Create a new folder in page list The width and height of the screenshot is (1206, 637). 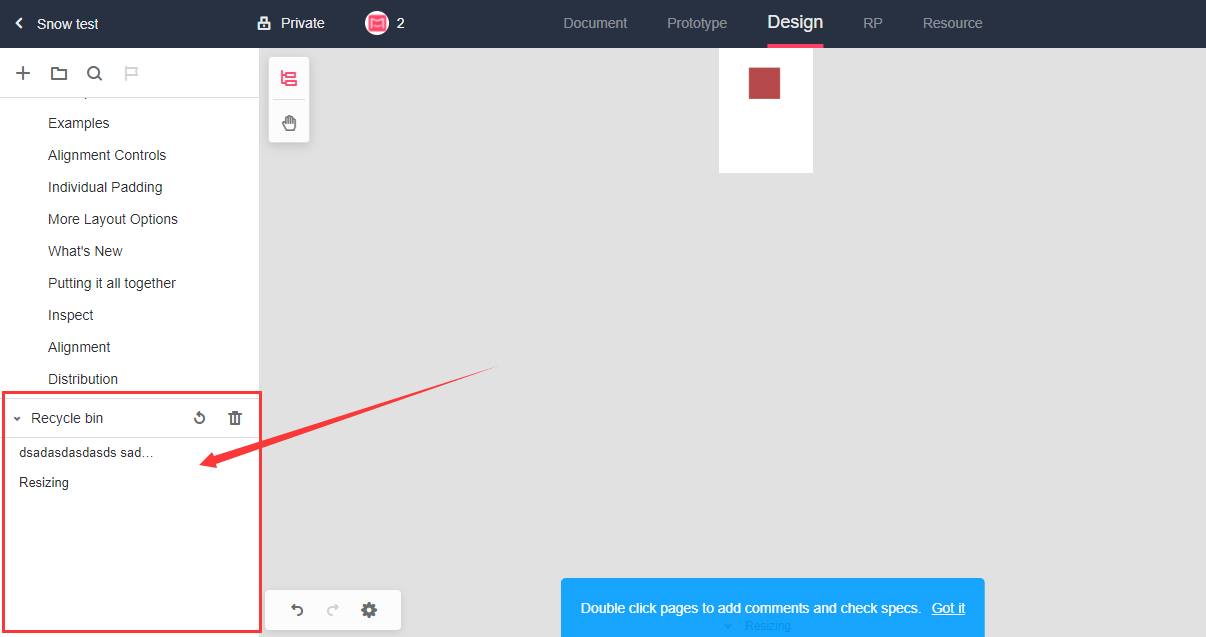coord(59,73)
